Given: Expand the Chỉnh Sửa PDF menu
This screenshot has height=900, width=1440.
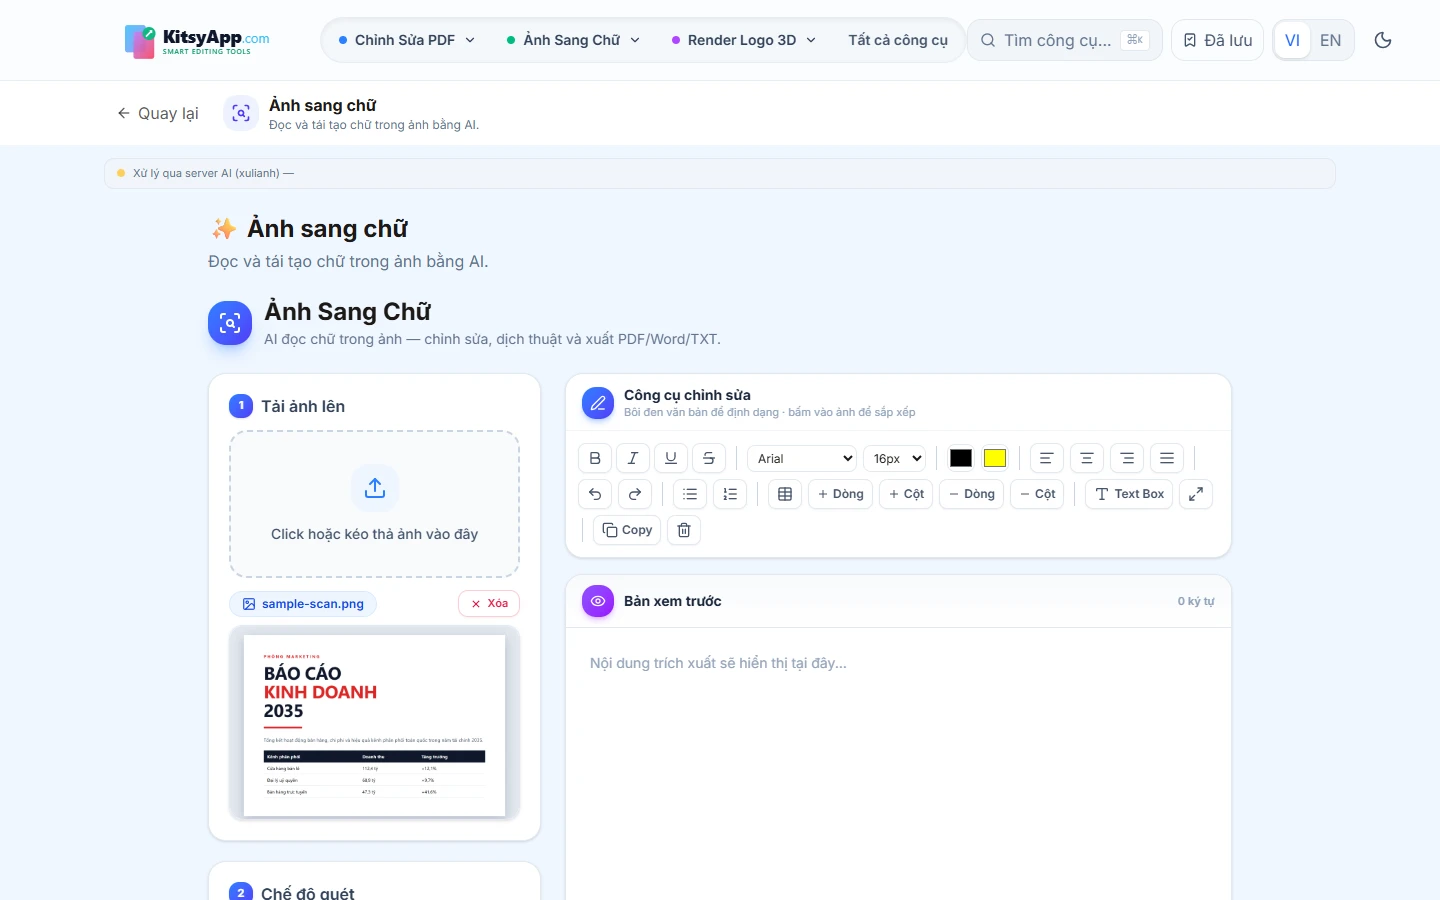Looking at the screenshot, I should [407, 40].
